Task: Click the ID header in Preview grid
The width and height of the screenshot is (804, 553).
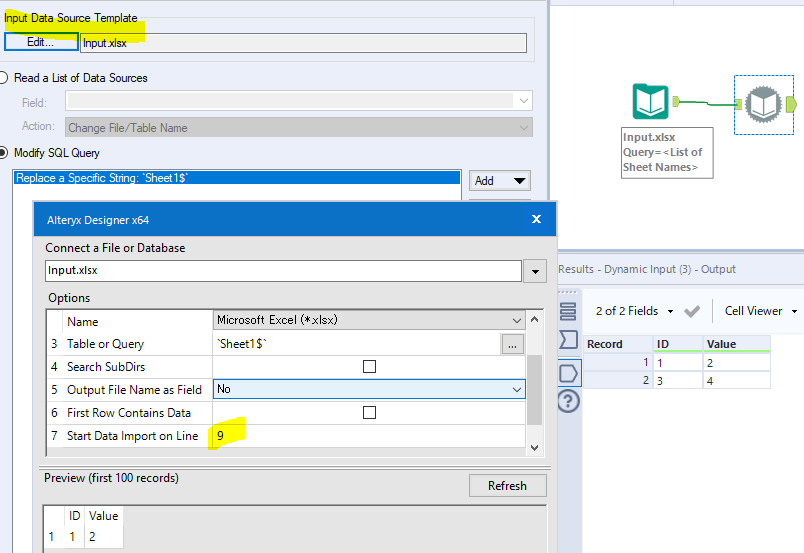Action: point(75,516)
